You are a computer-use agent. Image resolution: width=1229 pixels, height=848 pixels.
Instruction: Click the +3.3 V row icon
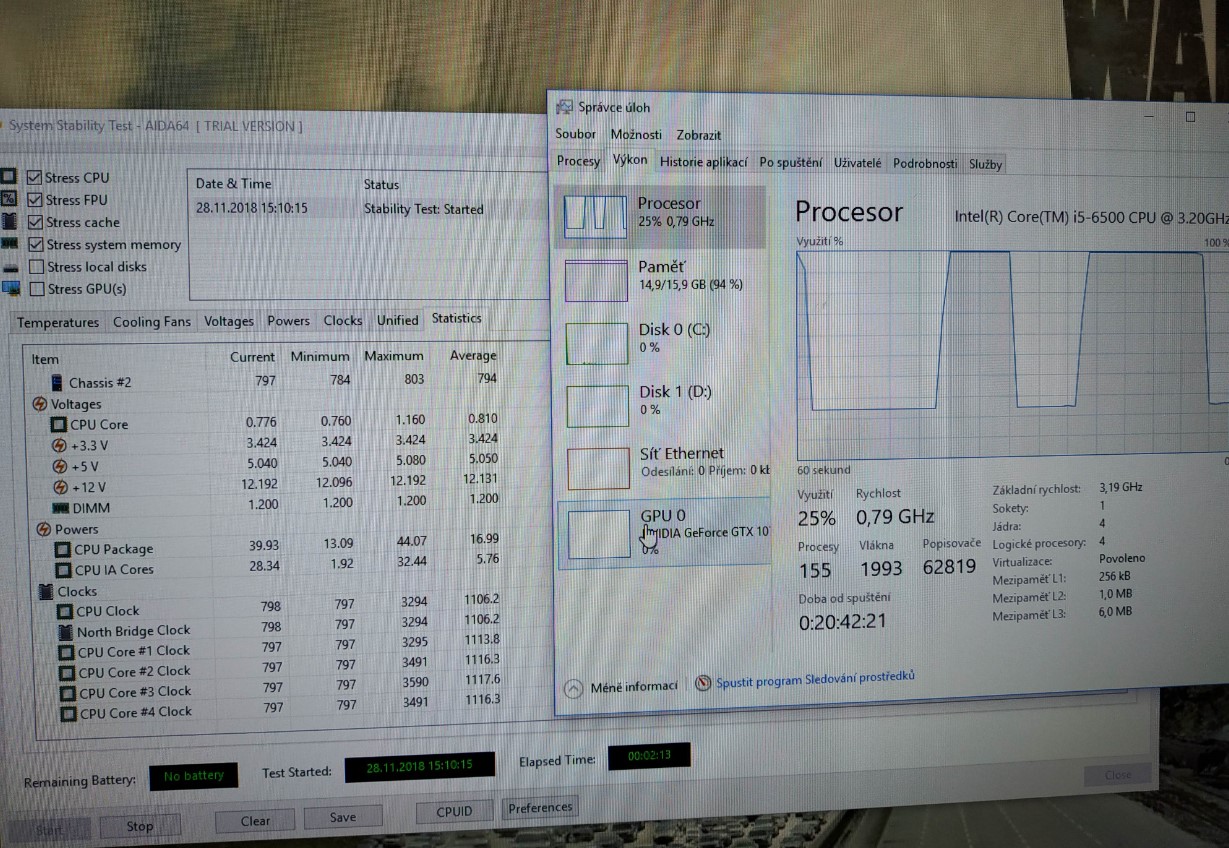coord(60,445)
